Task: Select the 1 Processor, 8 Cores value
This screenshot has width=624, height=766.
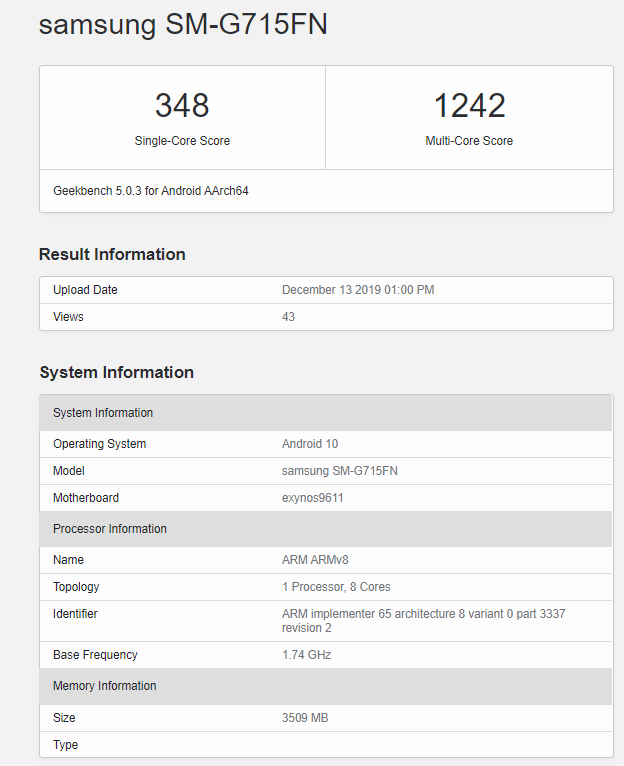Action: (x=336, y=587)
